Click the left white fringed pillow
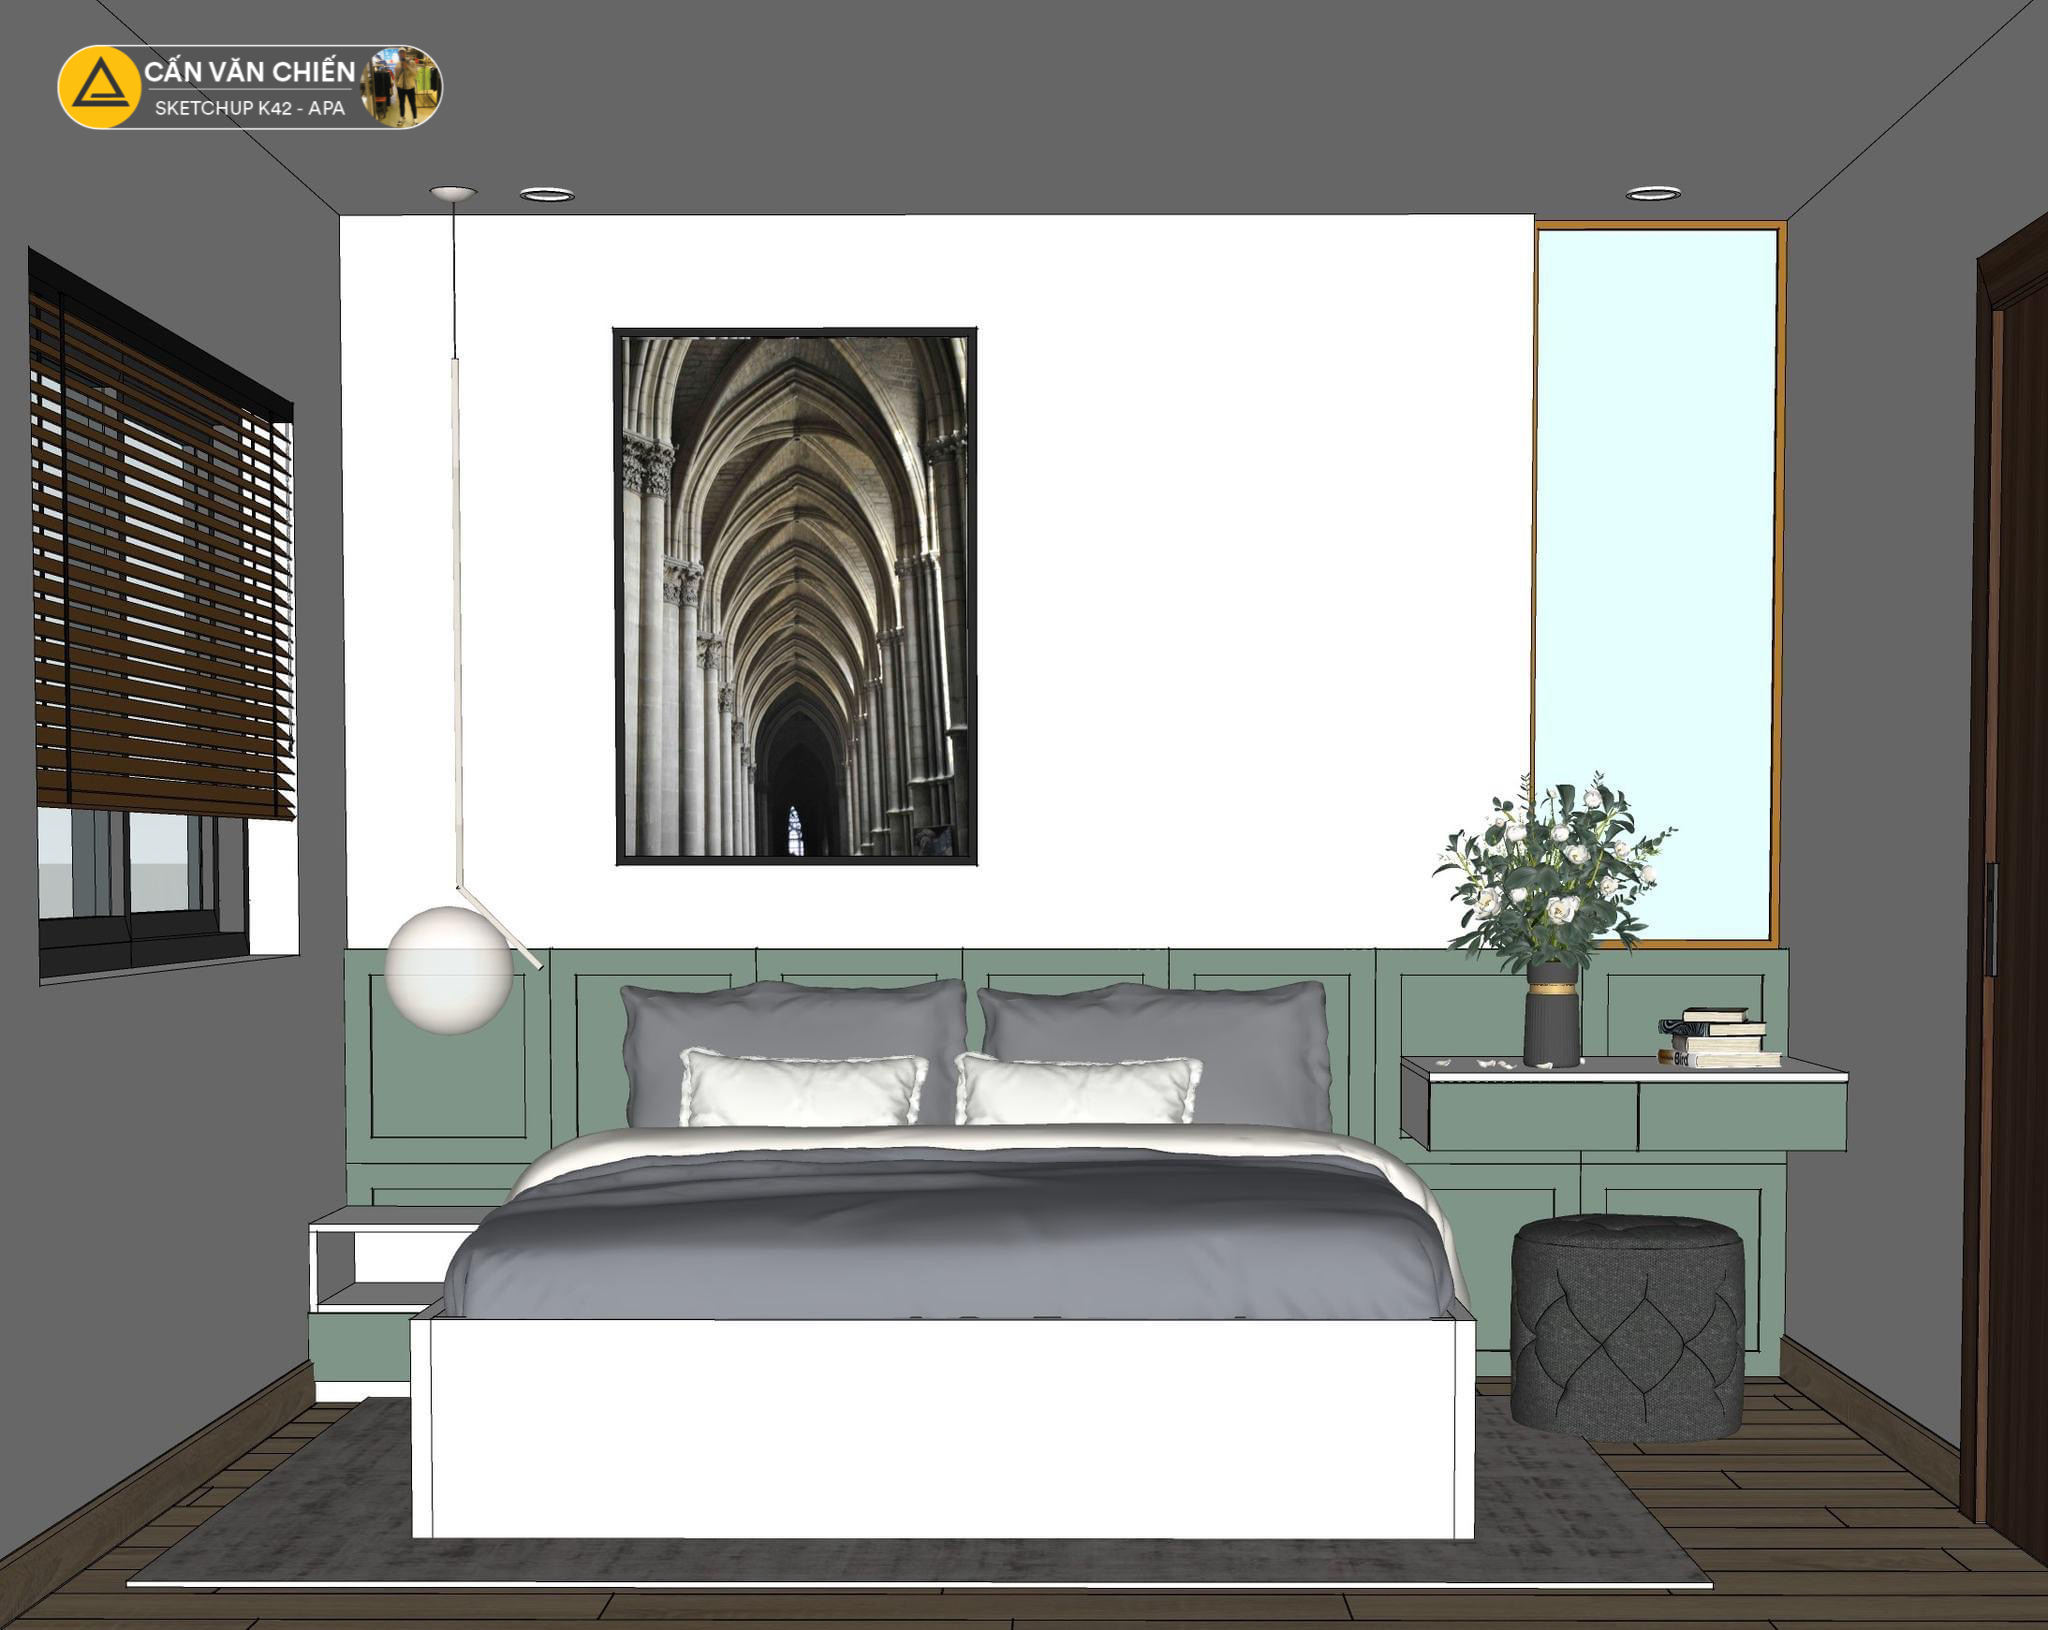The height and width of the screenshot is (1630, 2048). (803, 1088)
